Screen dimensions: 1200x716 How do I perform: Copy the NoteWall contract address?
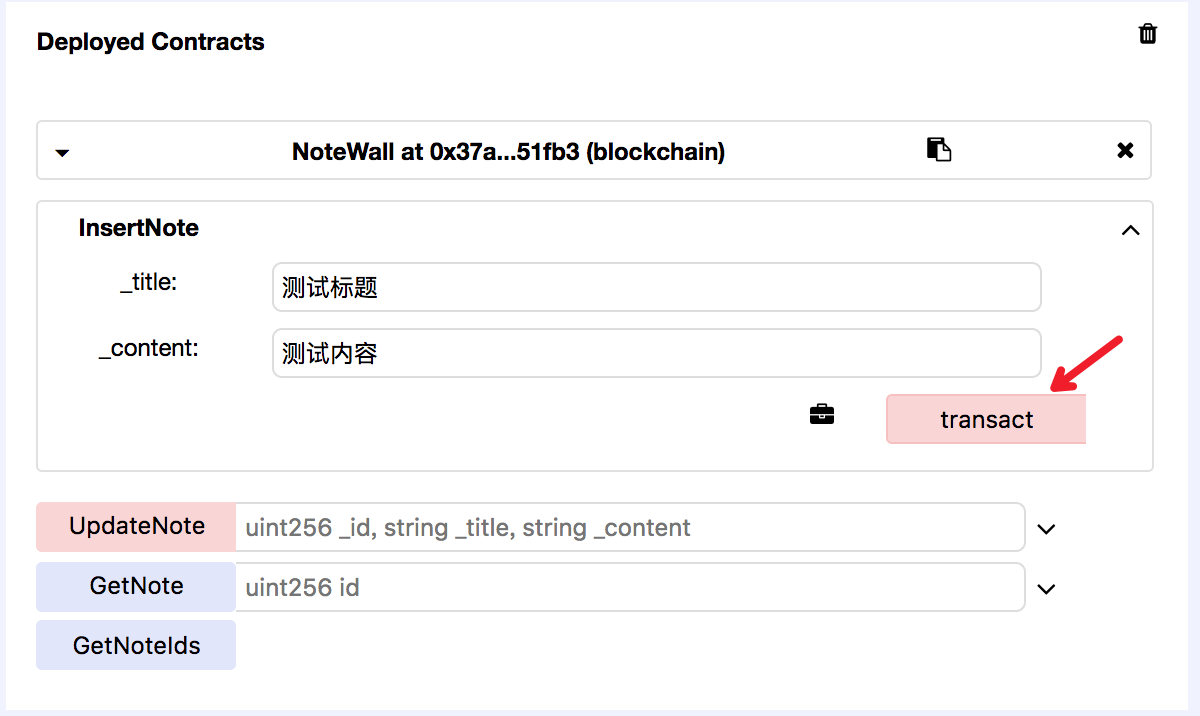click(938, 150)
